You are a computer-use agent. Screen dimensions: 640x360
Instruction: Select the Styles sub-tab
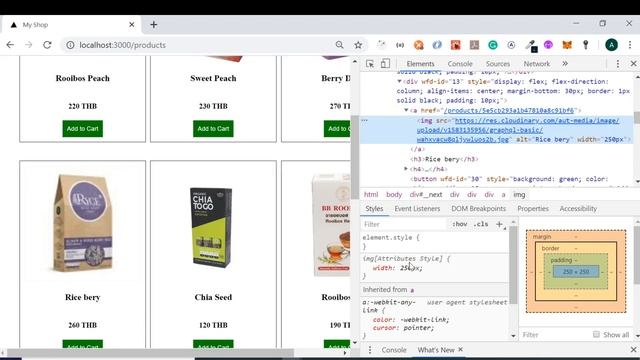click(374, 209)
